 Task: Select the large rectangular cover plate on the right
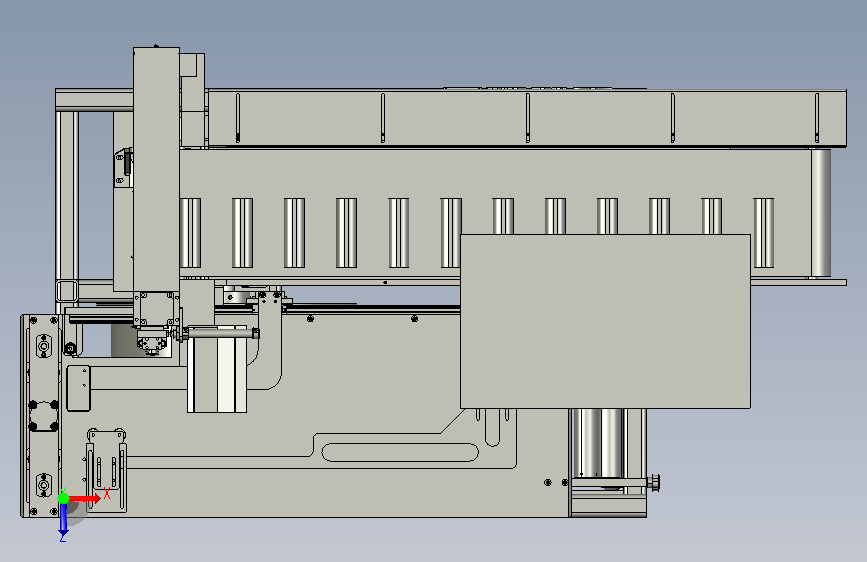pos(605,321)
